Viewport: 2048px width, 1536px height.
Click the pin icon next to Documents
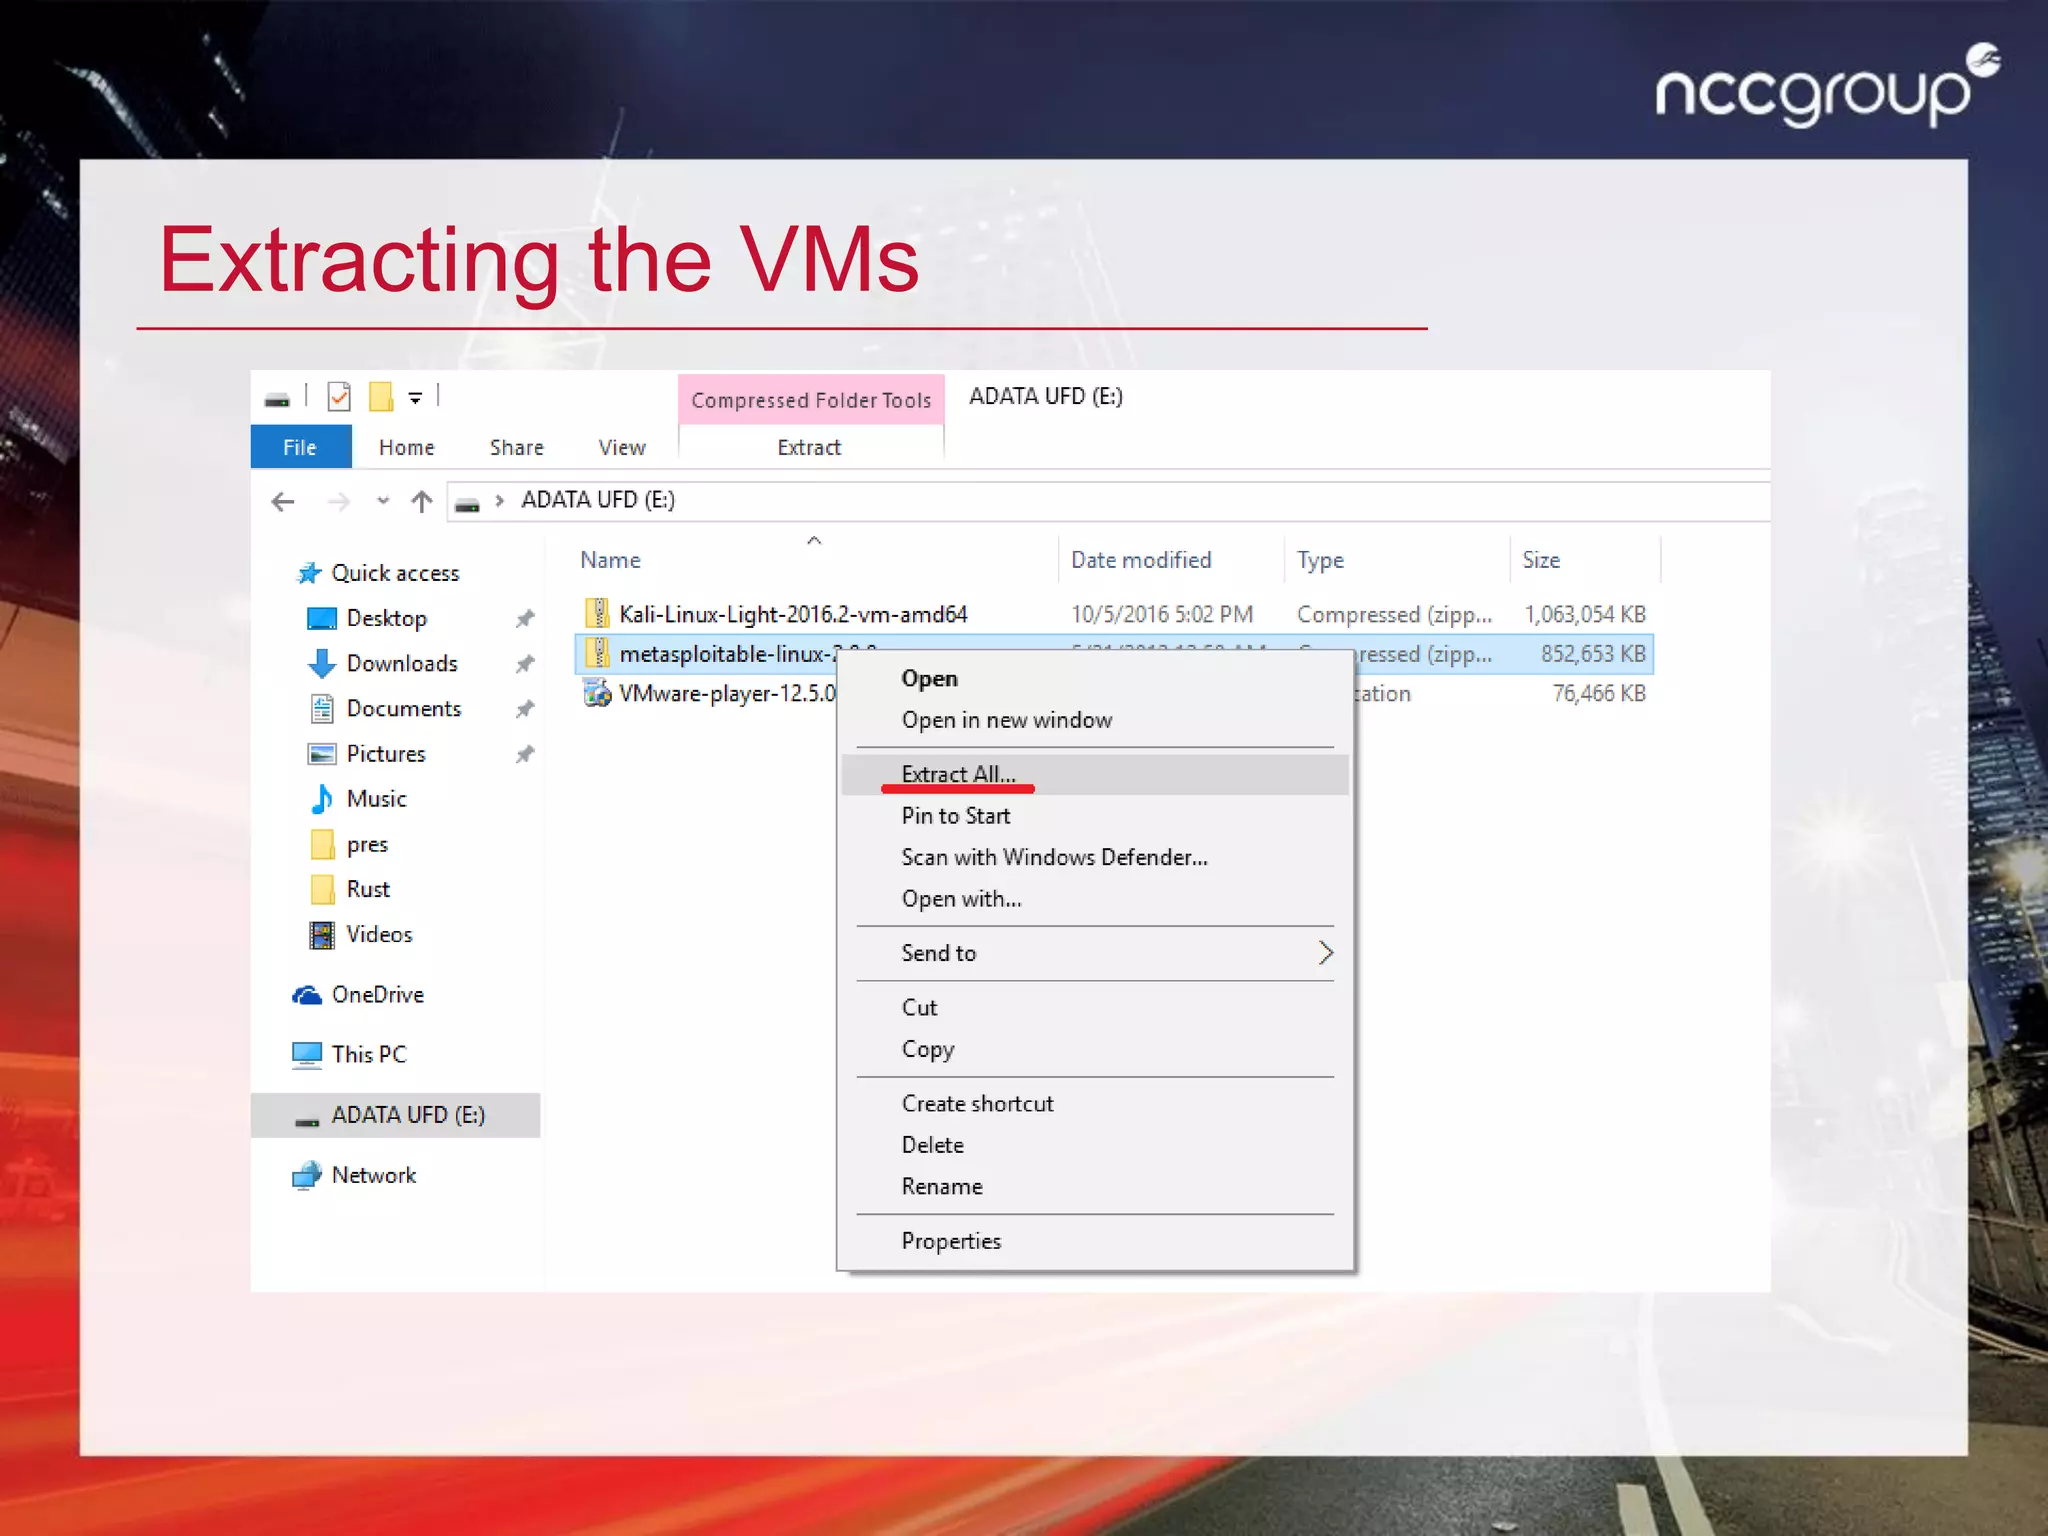tap(525, 709)
